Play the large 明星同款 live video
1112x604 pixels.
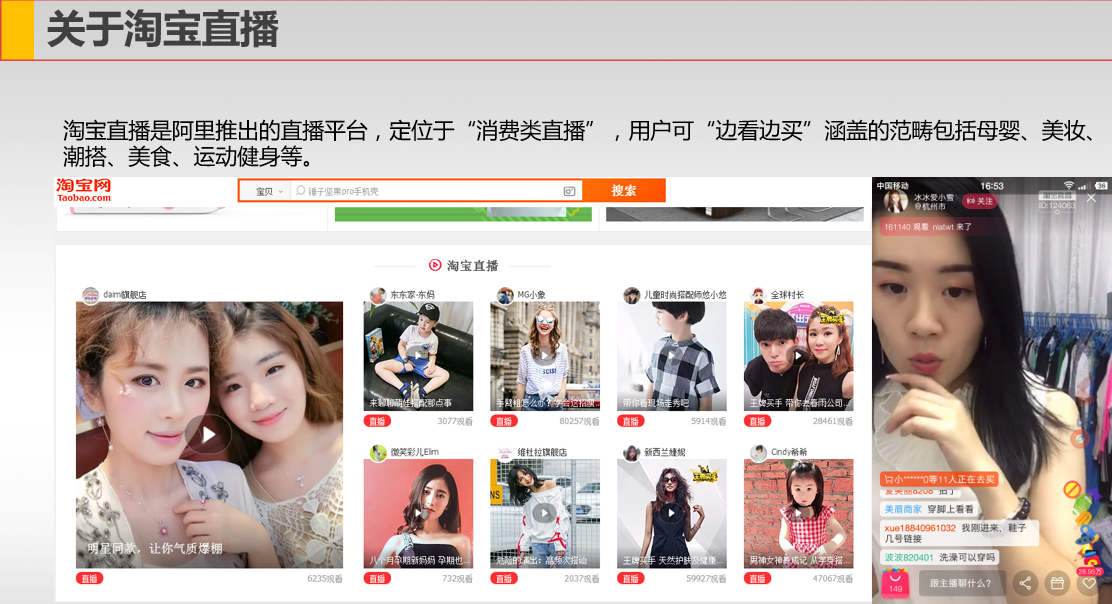click(208, 435)
